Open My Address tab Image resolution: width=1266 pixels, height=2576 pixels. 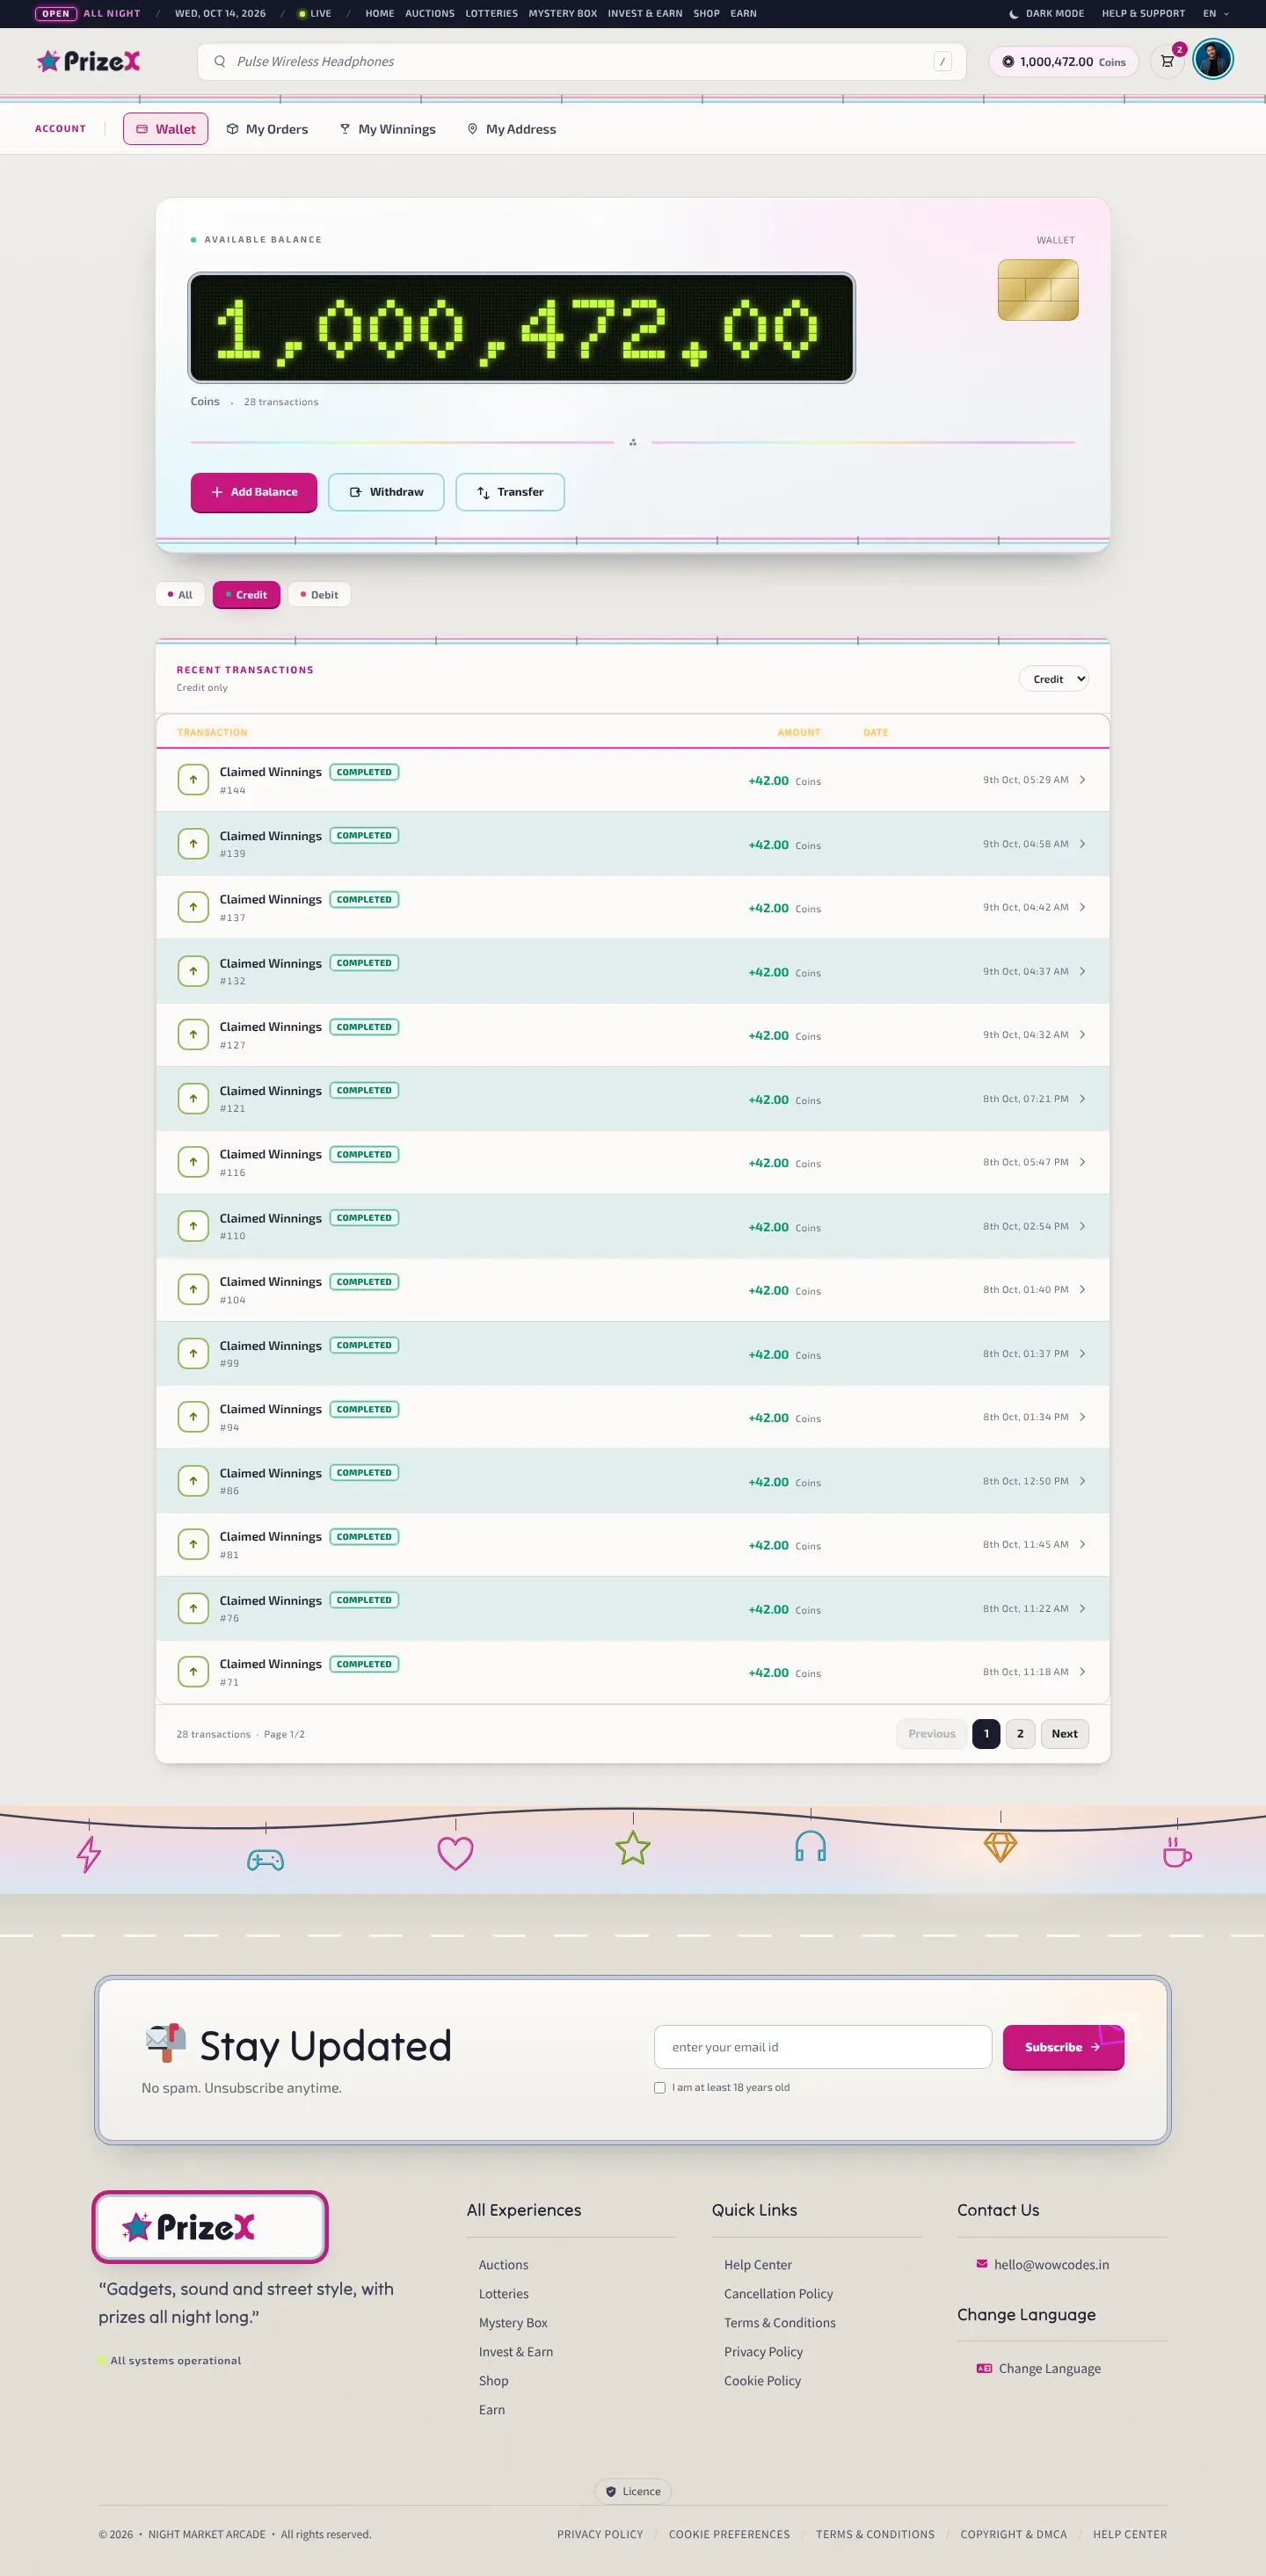coord(511,129)
